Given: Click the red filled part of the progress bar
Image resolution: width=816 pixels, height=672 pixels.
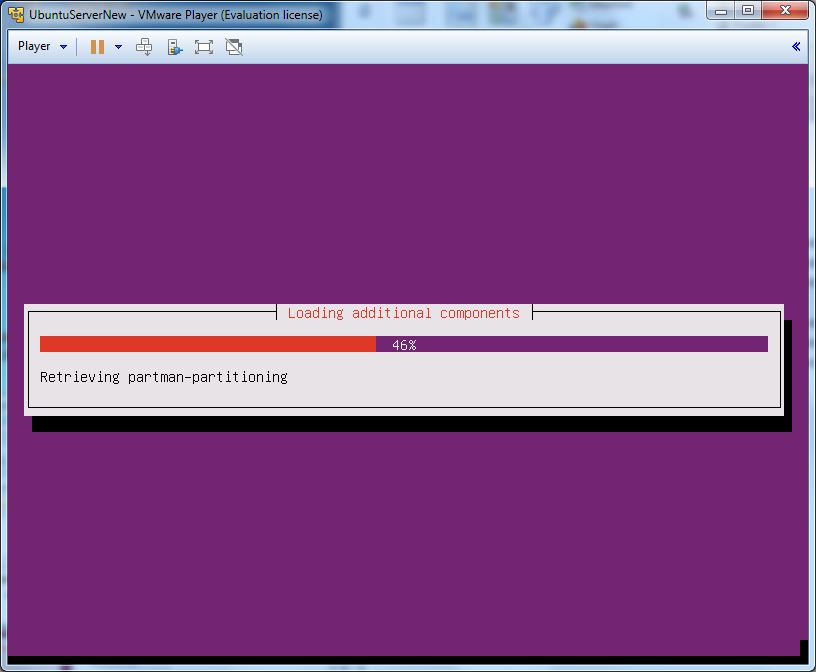Looking at the screenshot, I should pos(207,344).
